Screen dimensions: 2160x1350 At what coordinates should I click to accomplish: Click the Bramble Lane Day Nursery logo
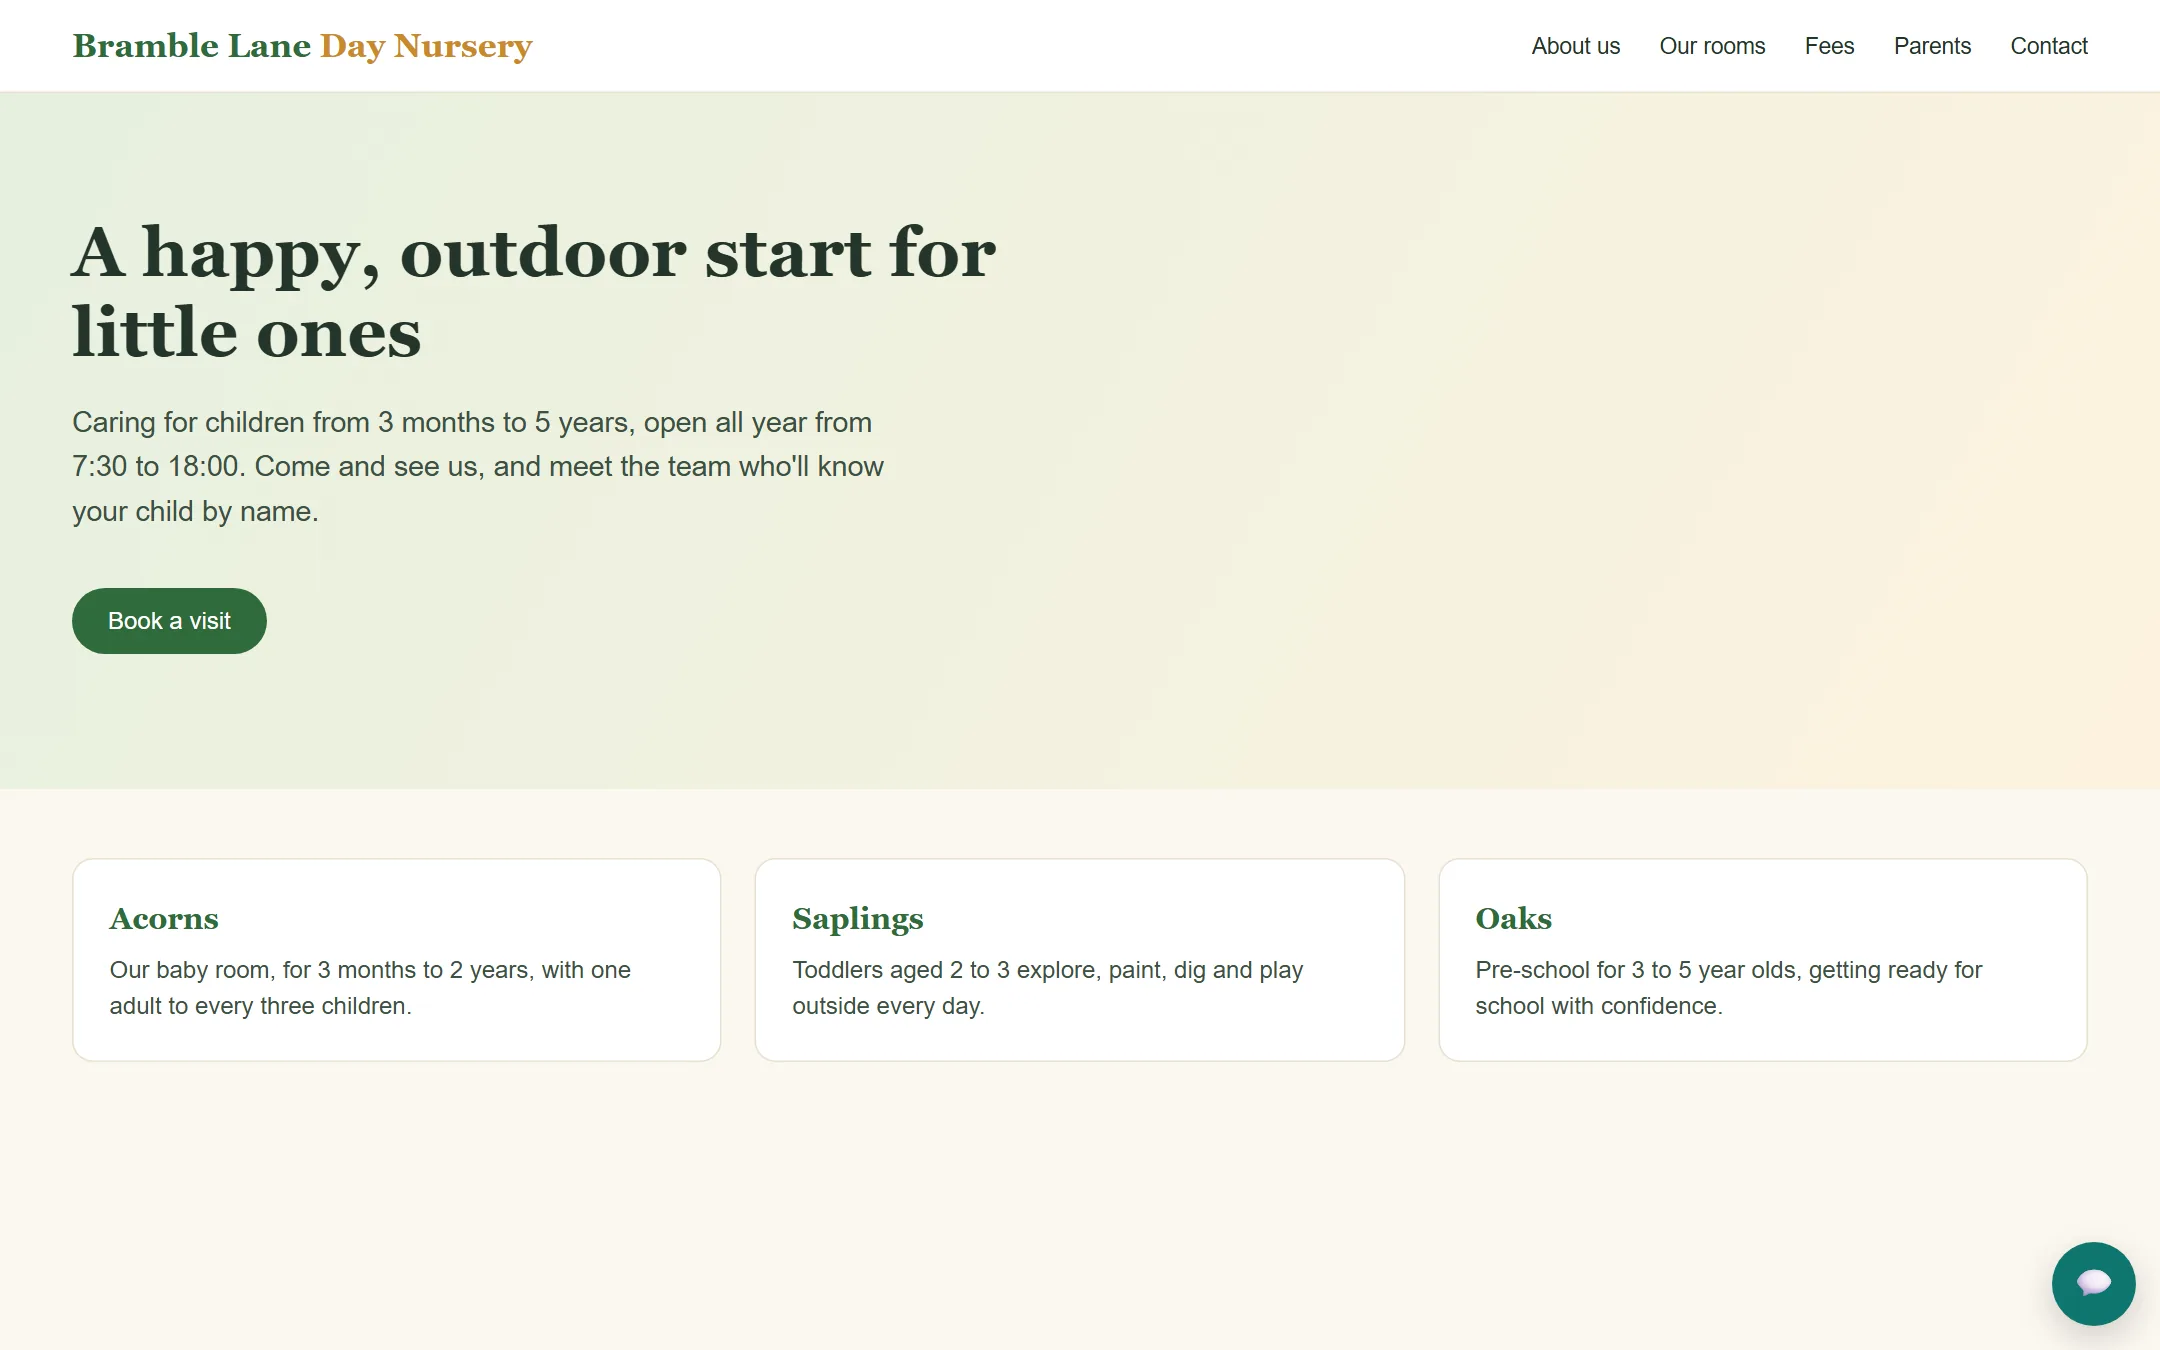coord(302,46)
